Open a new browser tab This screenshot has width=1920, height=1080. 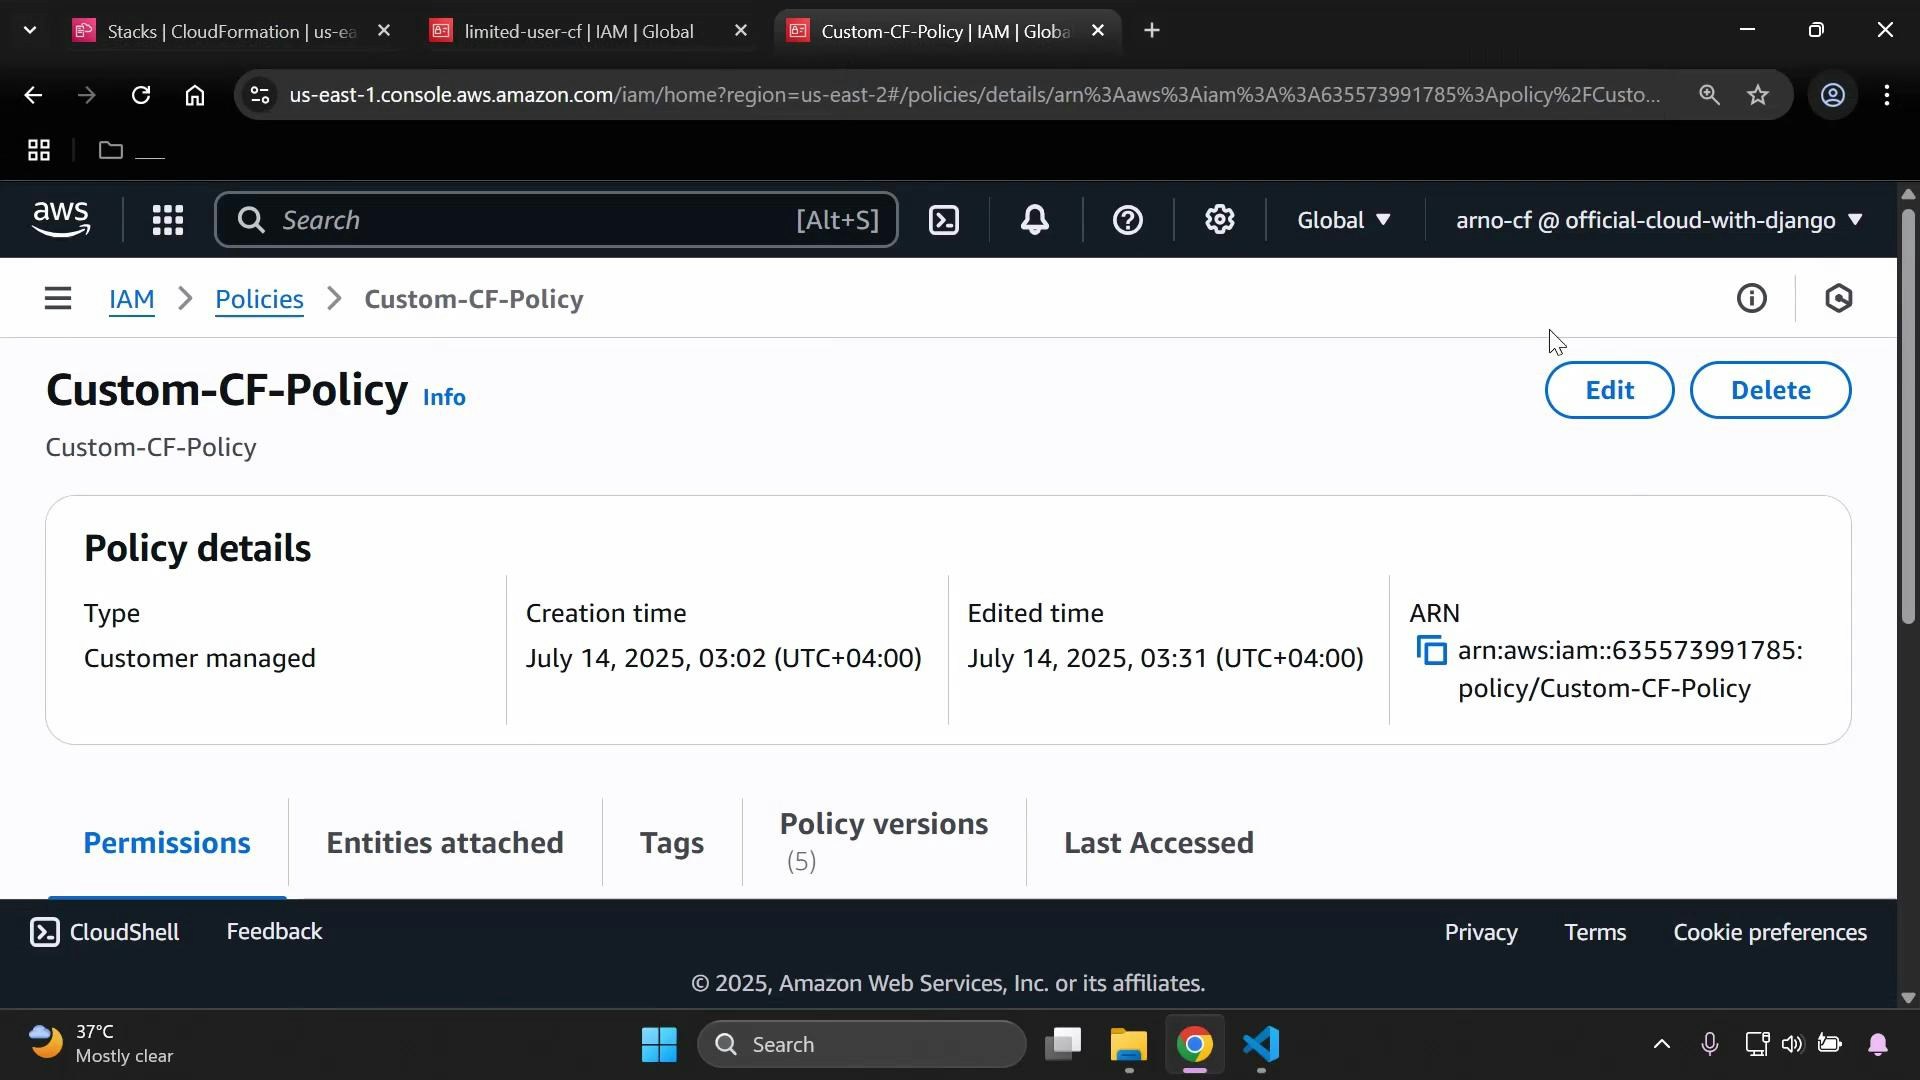point(1152,31)
